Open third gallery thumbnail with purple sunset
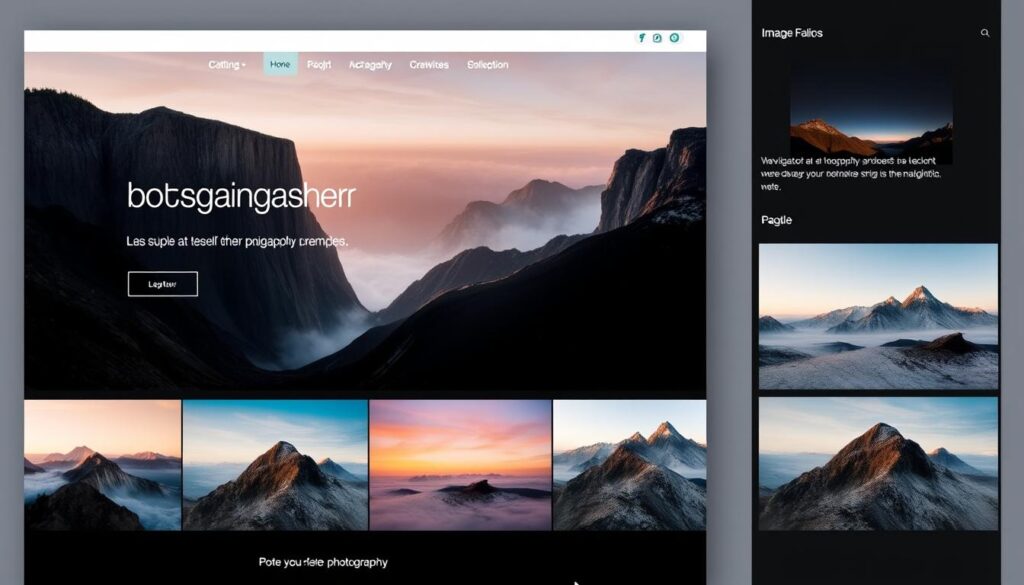The width and height of the screenshot is (1024, 585). click(x=461, y=465)
